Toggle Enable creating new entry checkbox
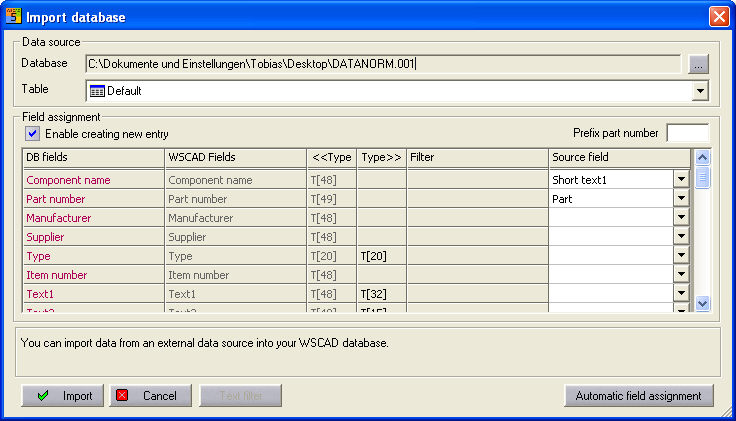 tap(32, 134)
